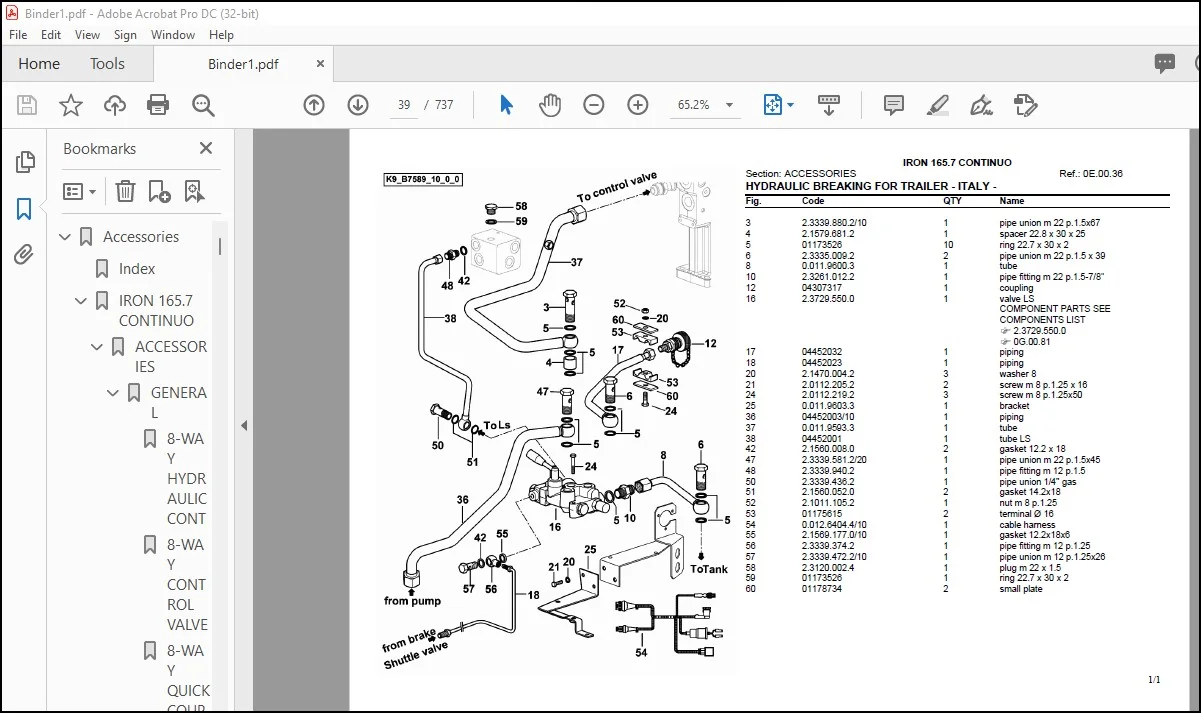Image resolution: width=1201 pixels, height=713 pixels.
Task: Go to the previous page
Action: tap(314, 105)
